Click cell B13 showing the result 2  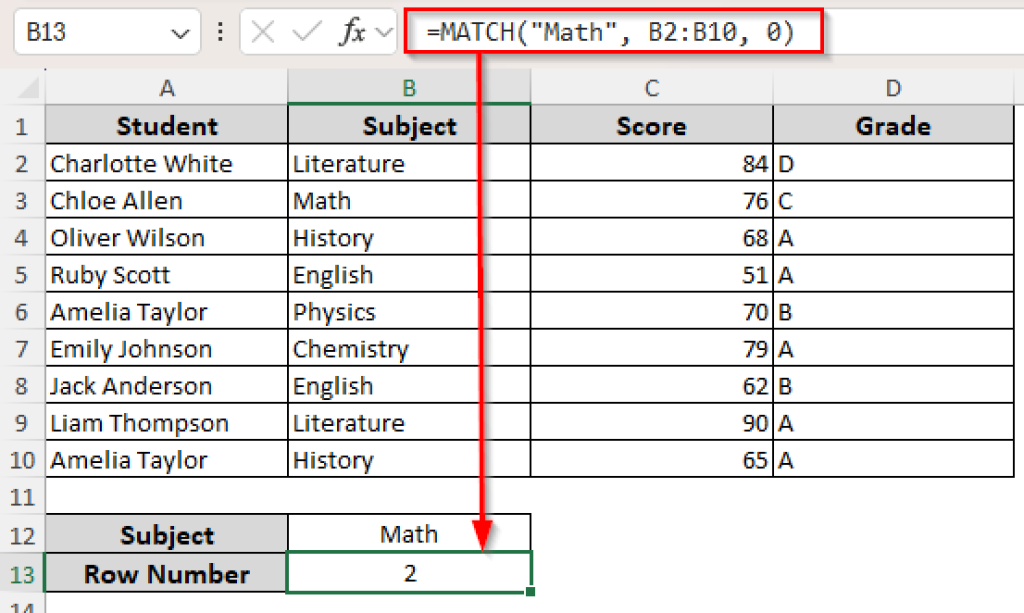click(408, 573)
